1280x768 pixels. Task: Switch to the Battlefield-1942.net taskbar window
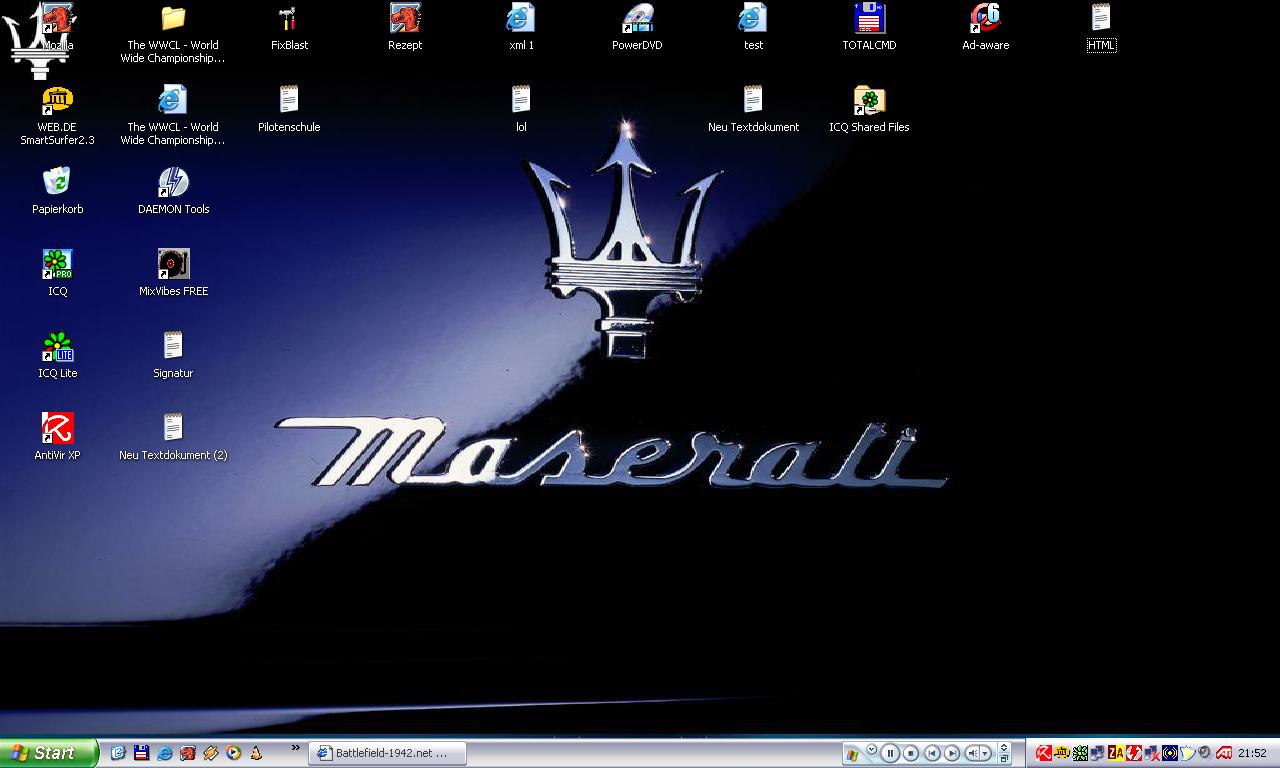[381, 753]
